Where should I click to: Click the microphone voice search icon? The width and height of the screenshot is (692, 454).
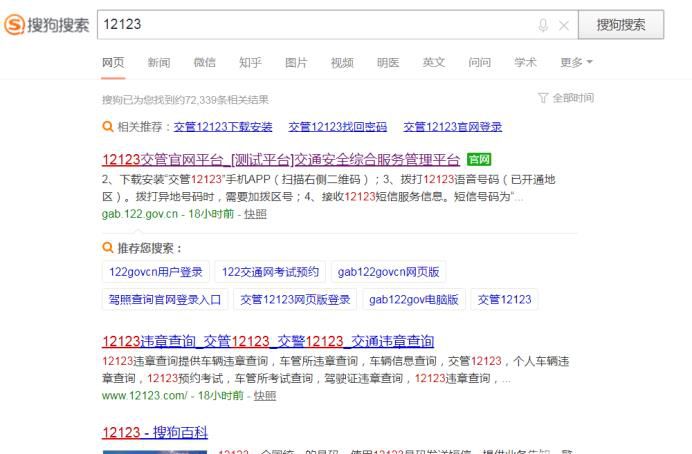(543, 26)
